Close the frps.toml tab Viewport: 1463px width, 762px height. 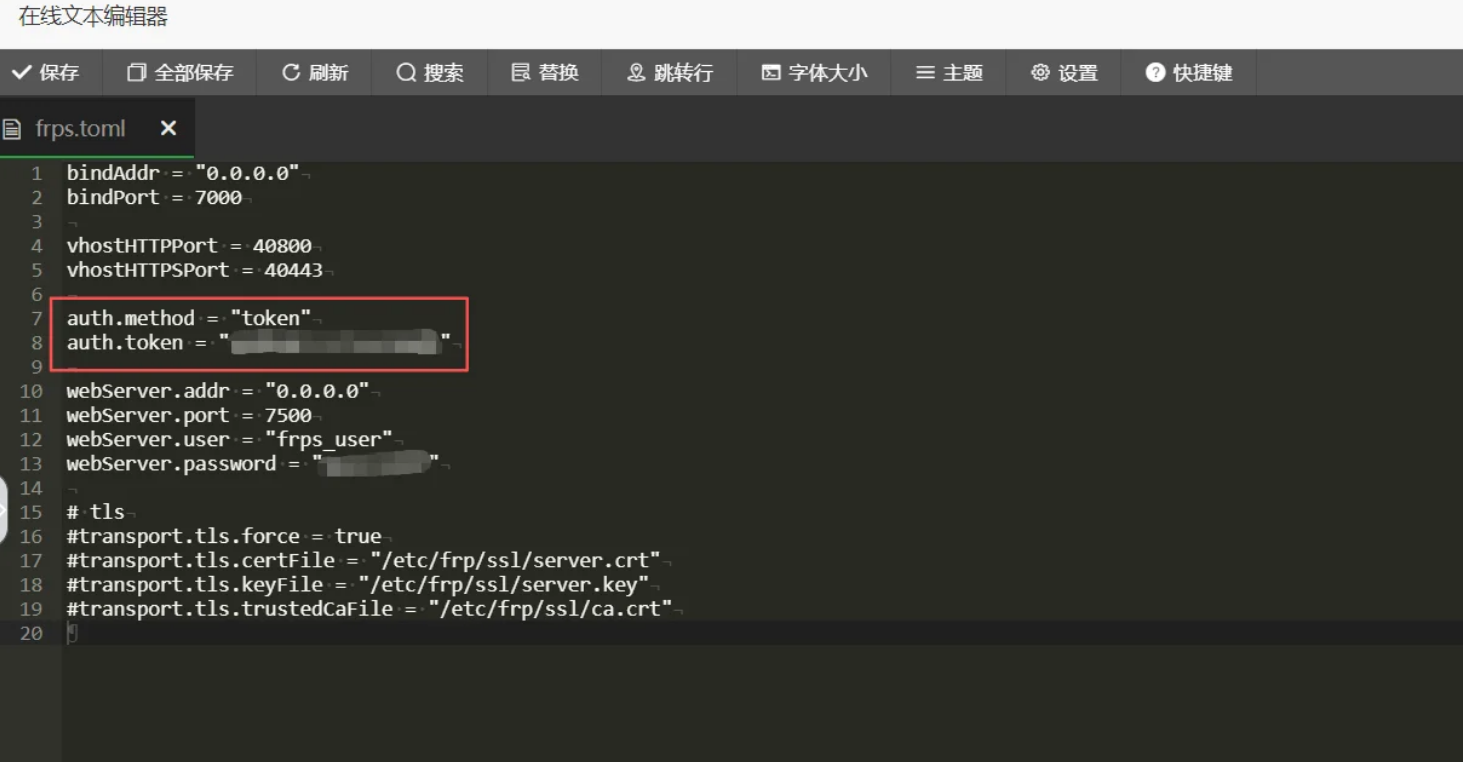click(x=168, y=128)
